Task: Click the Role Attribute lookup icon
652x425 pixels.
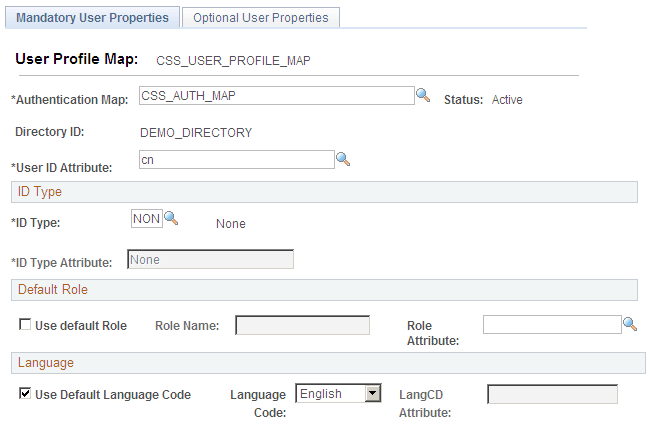Action: point(630,324)
